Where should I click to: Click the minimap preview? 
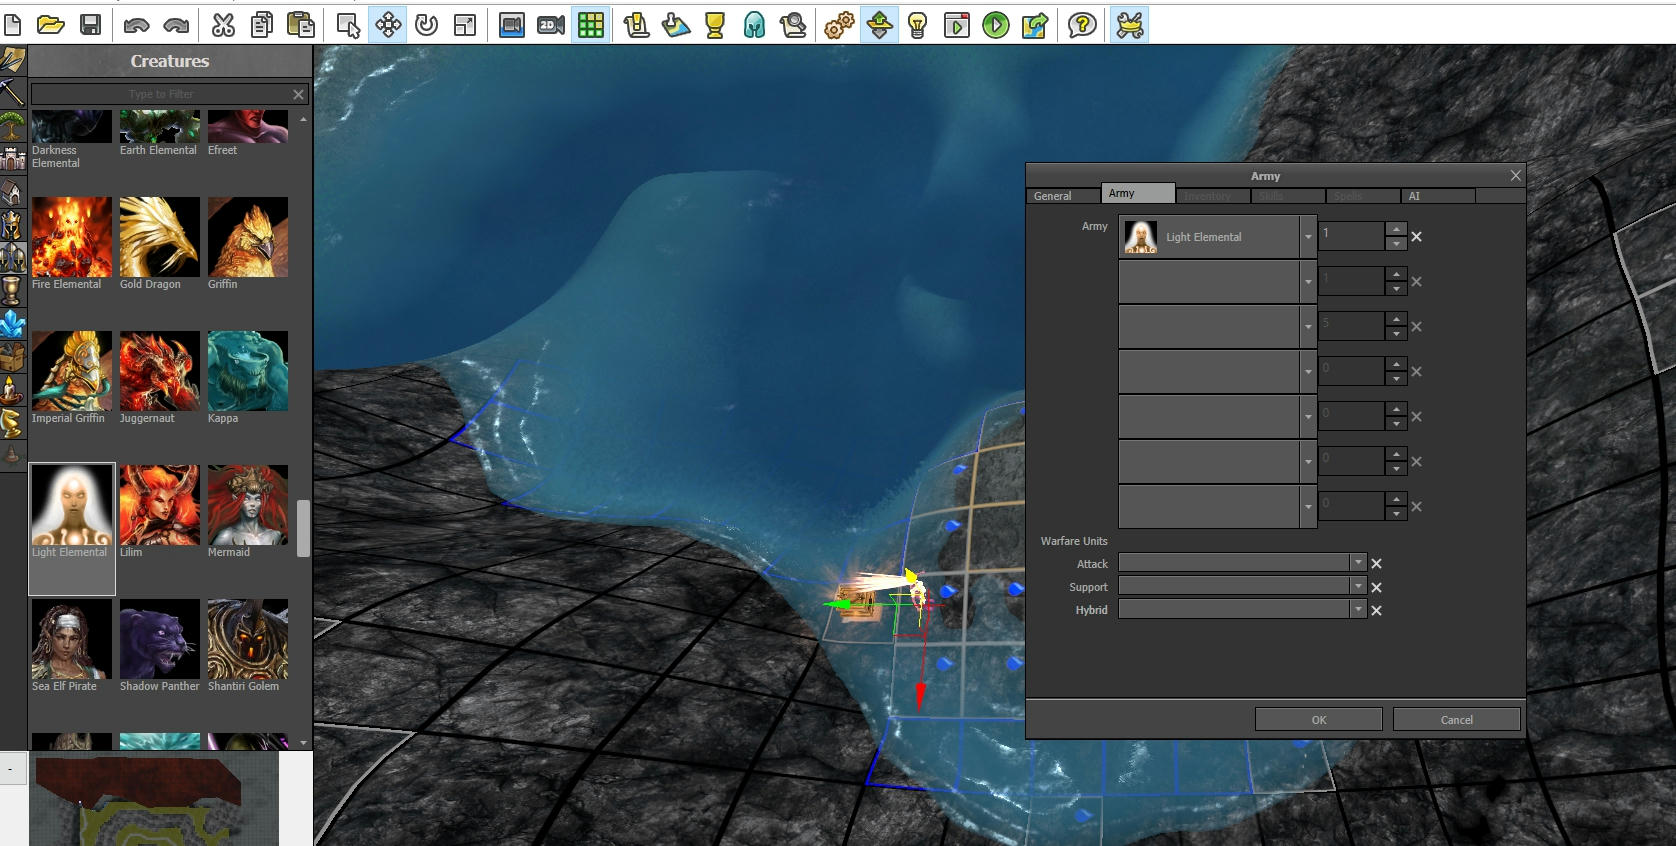pos(155,800)
